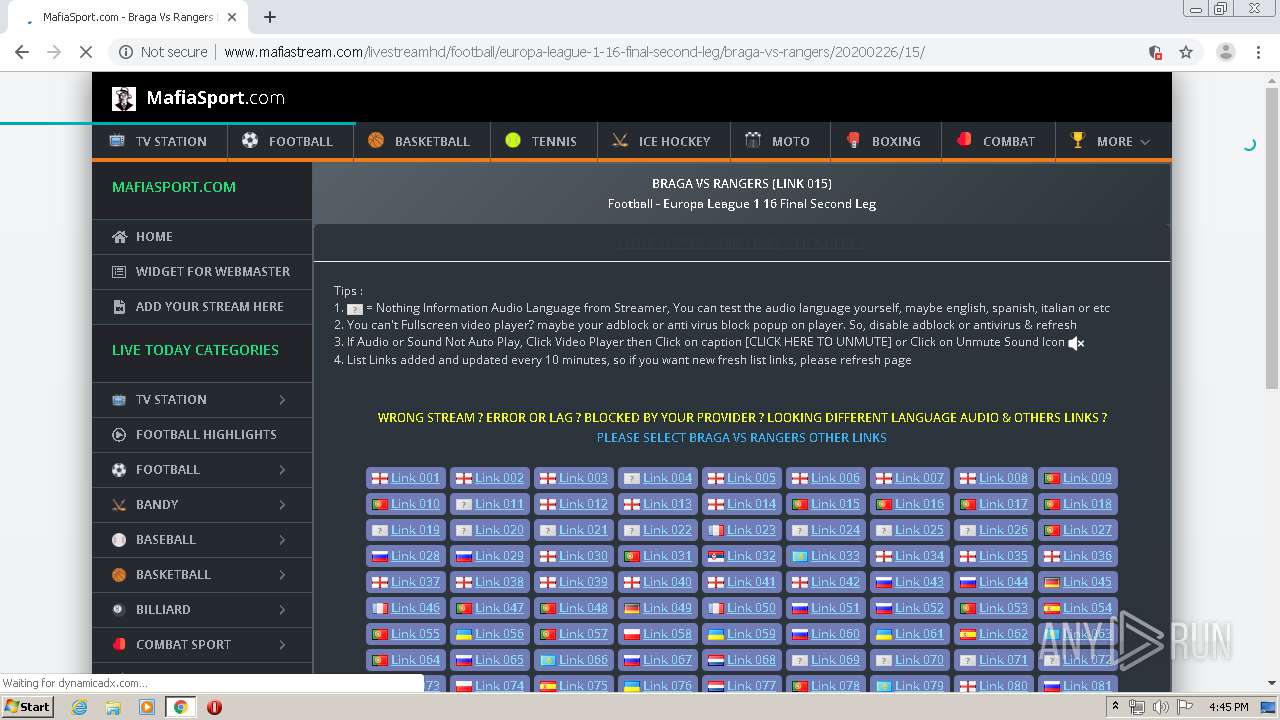This screenshot has width=1280, height=720.
Task: Open the Moto nav tab
Action: (x=779, y=141)
